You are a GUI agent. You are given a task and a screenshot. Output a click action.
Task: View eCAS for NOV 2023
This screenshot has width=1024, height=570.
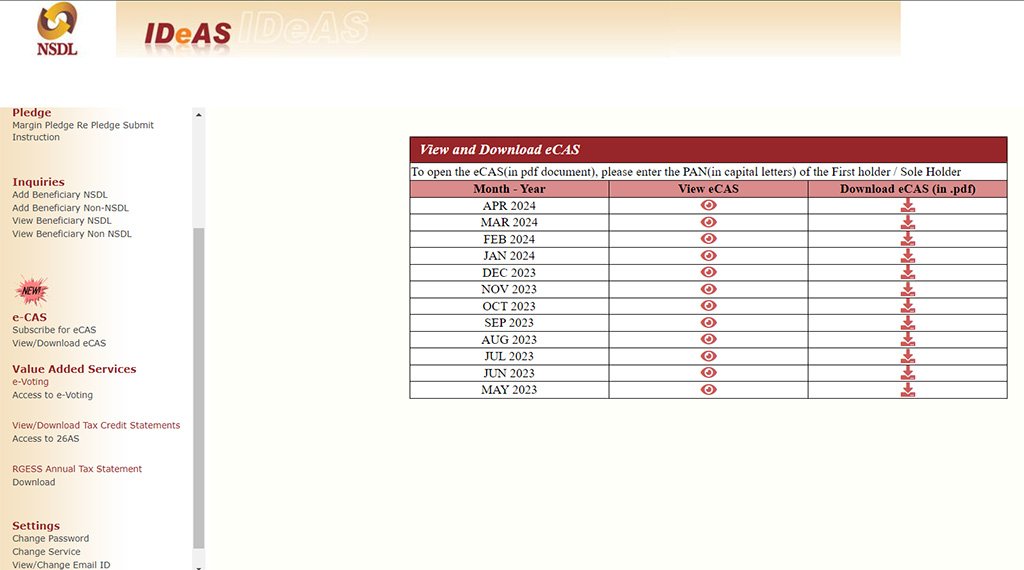(709, 289)
